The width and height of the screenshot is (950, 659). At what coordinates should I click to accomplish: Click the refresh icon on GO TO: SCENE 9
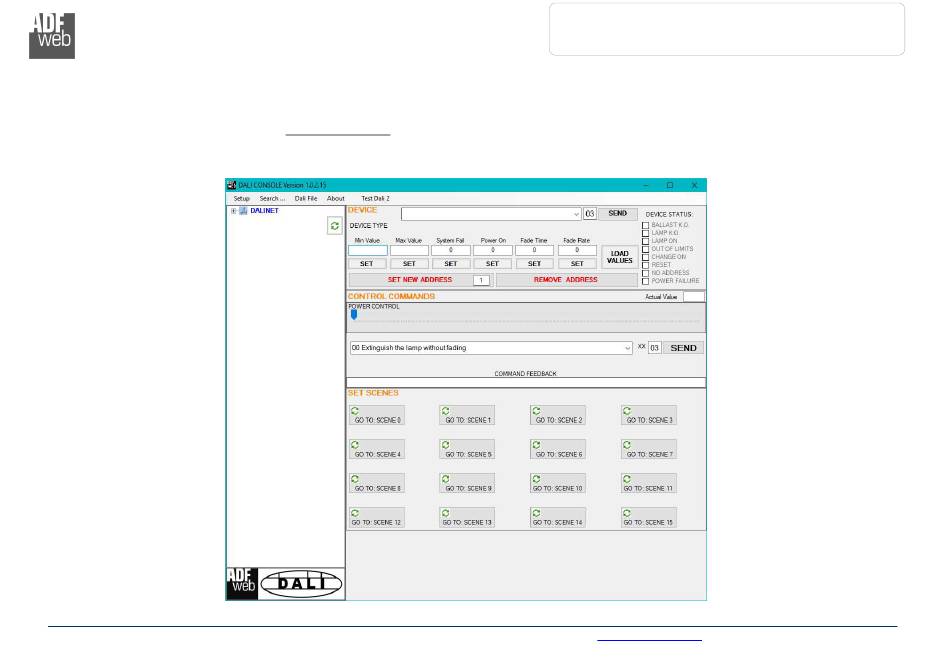tap(445, 479)
